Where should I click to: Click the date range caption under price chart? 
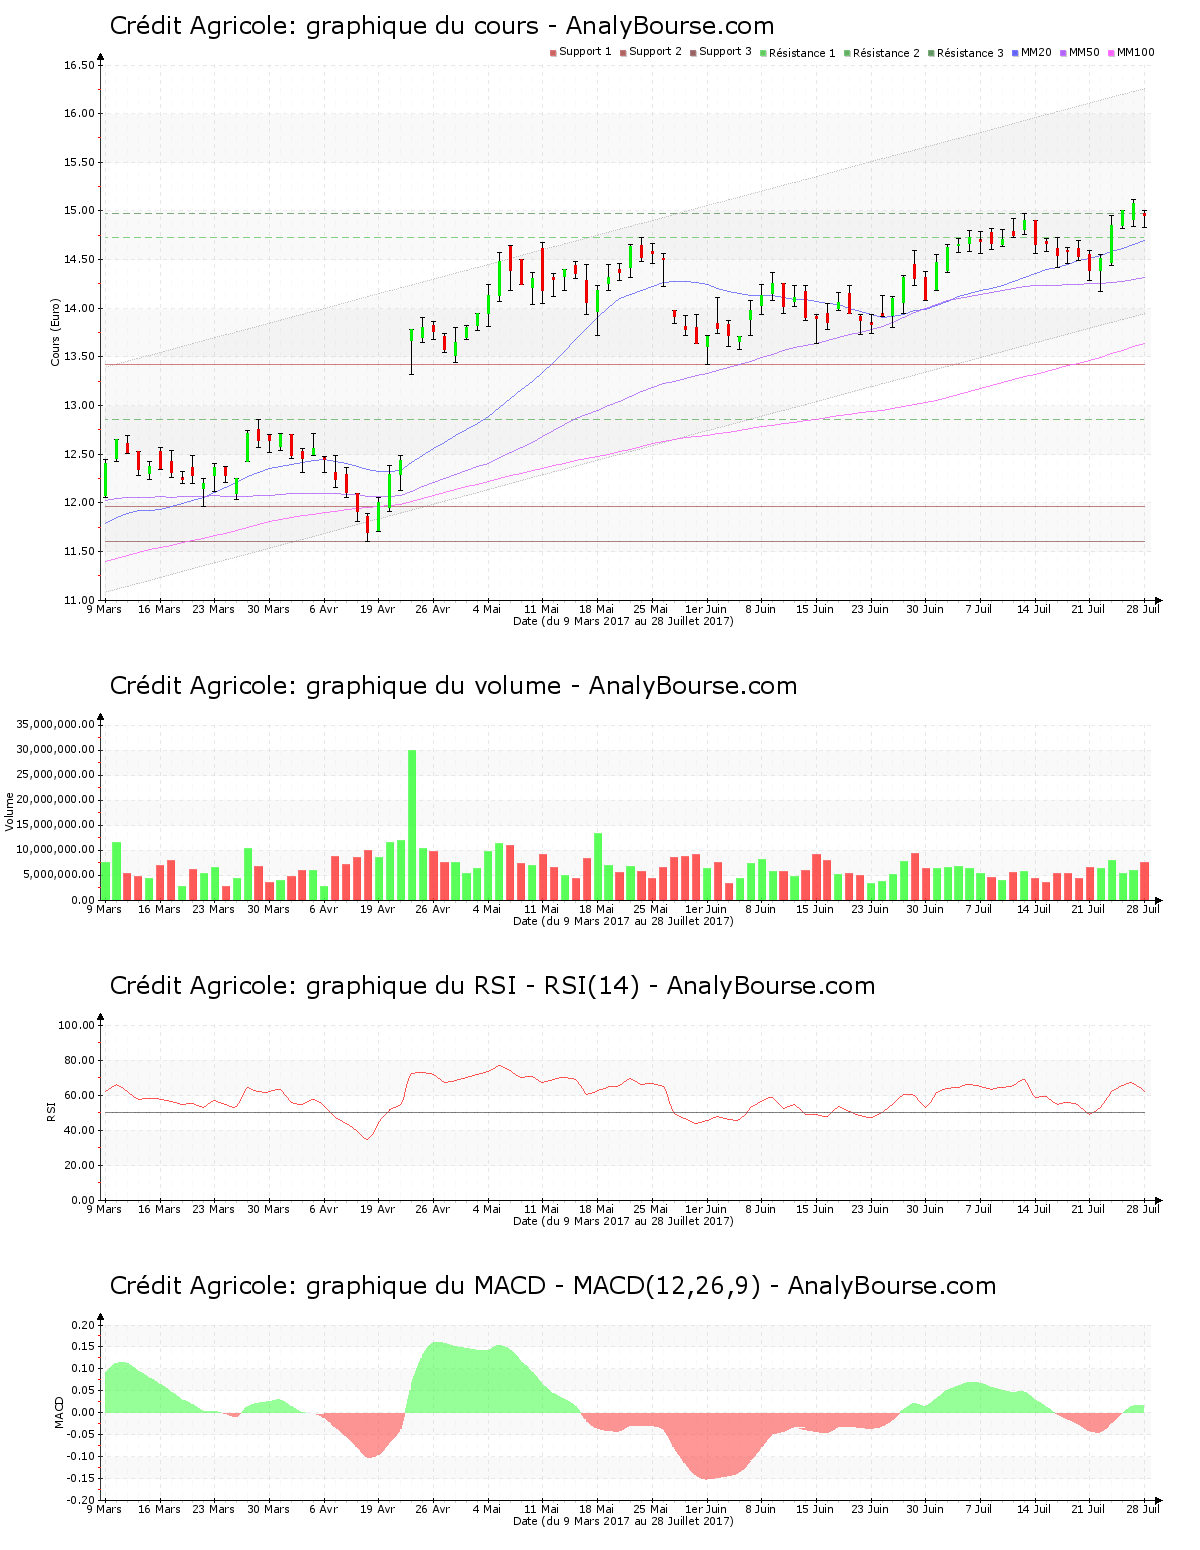pyautogui.click(x=623, y=621)
